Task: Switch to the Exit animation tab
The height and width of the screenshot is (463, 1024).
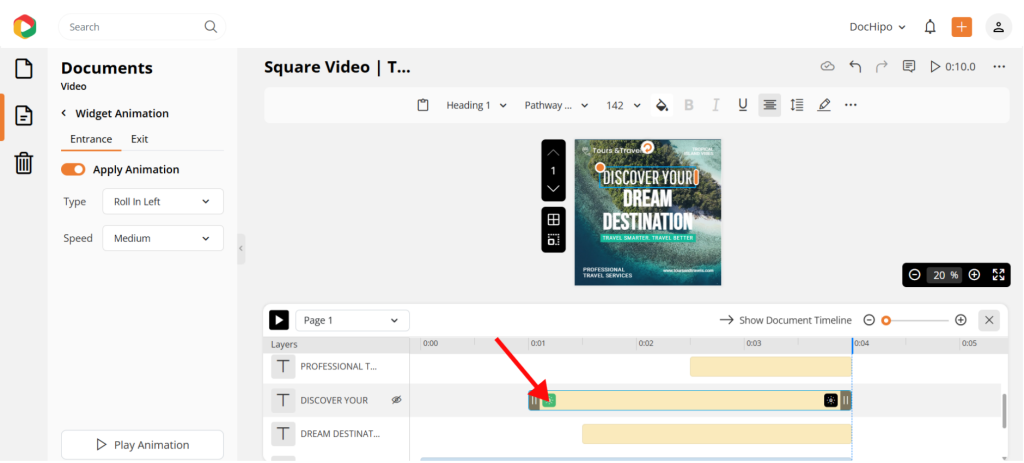Action: click(139, 139)
